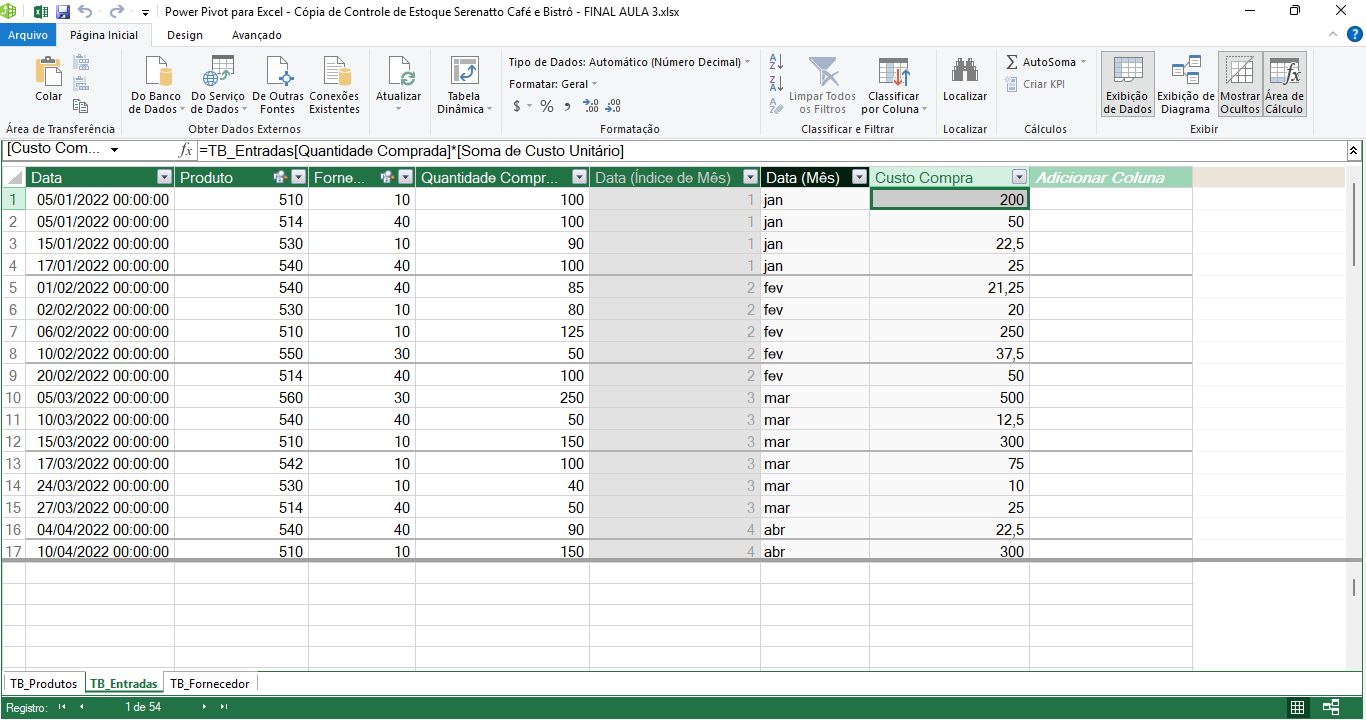Select Quantidade cell showing 250
The height and width of the screenshot is (720, 1366).
click(x=502, y=398)
